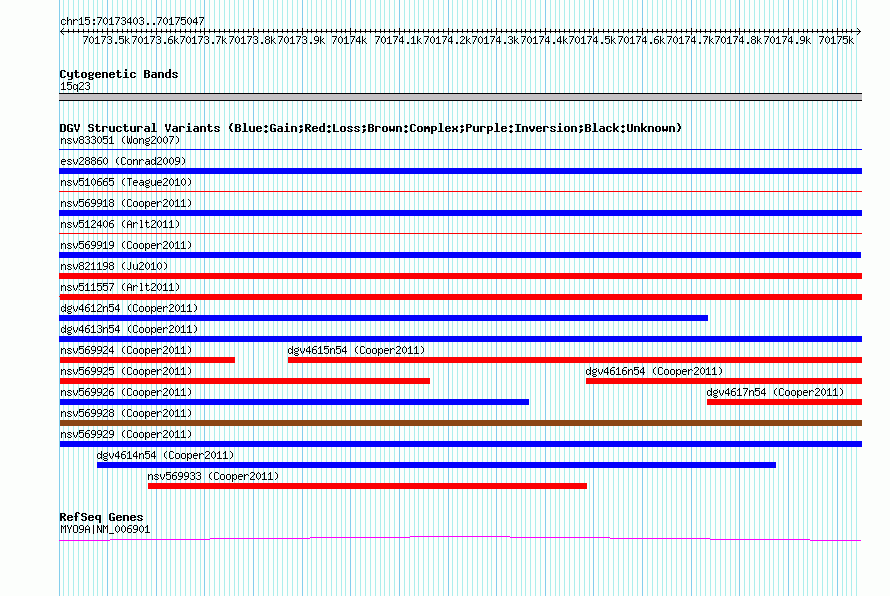
Task: Open variant nsv569919 (Cooper2011) label
Action: (x=126, y=245)
